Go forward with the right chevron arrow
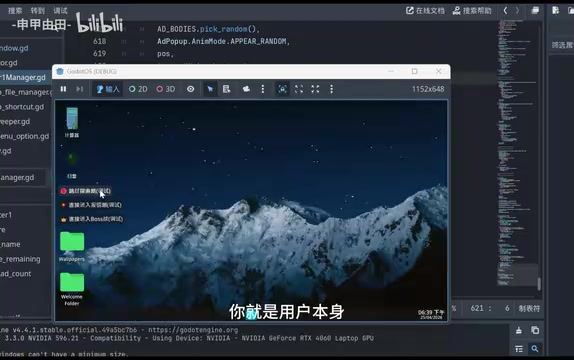Image resolution: width=574 pixels, height=360 pixels. click(517, 11)
